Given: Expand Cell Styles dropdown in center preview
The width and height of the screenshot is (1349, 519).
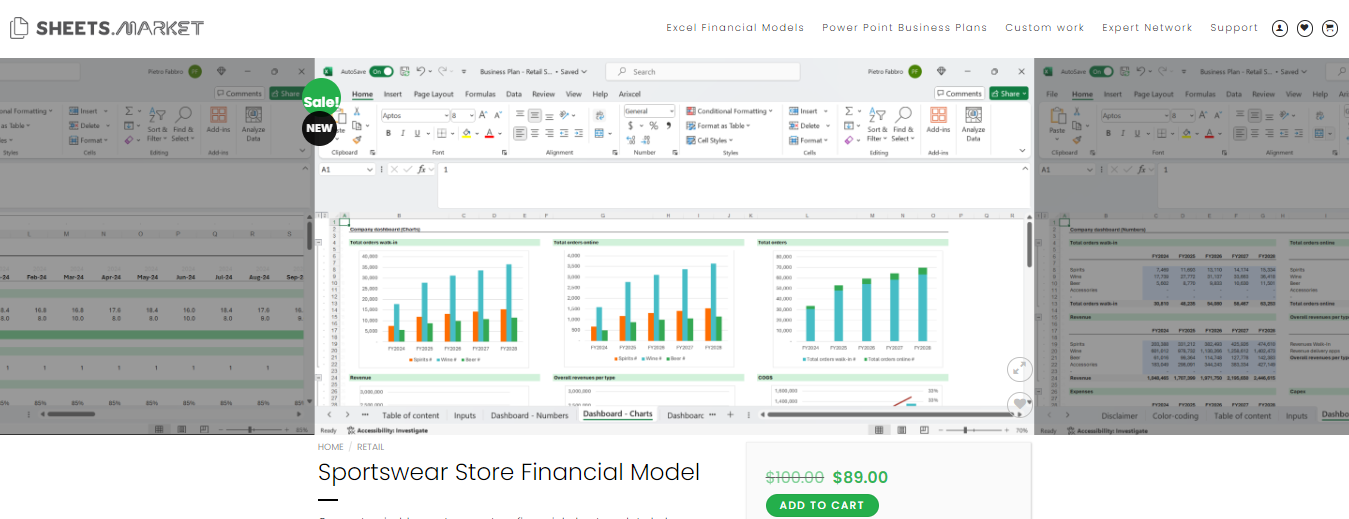Looking at the screenshot, I should point(710,140).
